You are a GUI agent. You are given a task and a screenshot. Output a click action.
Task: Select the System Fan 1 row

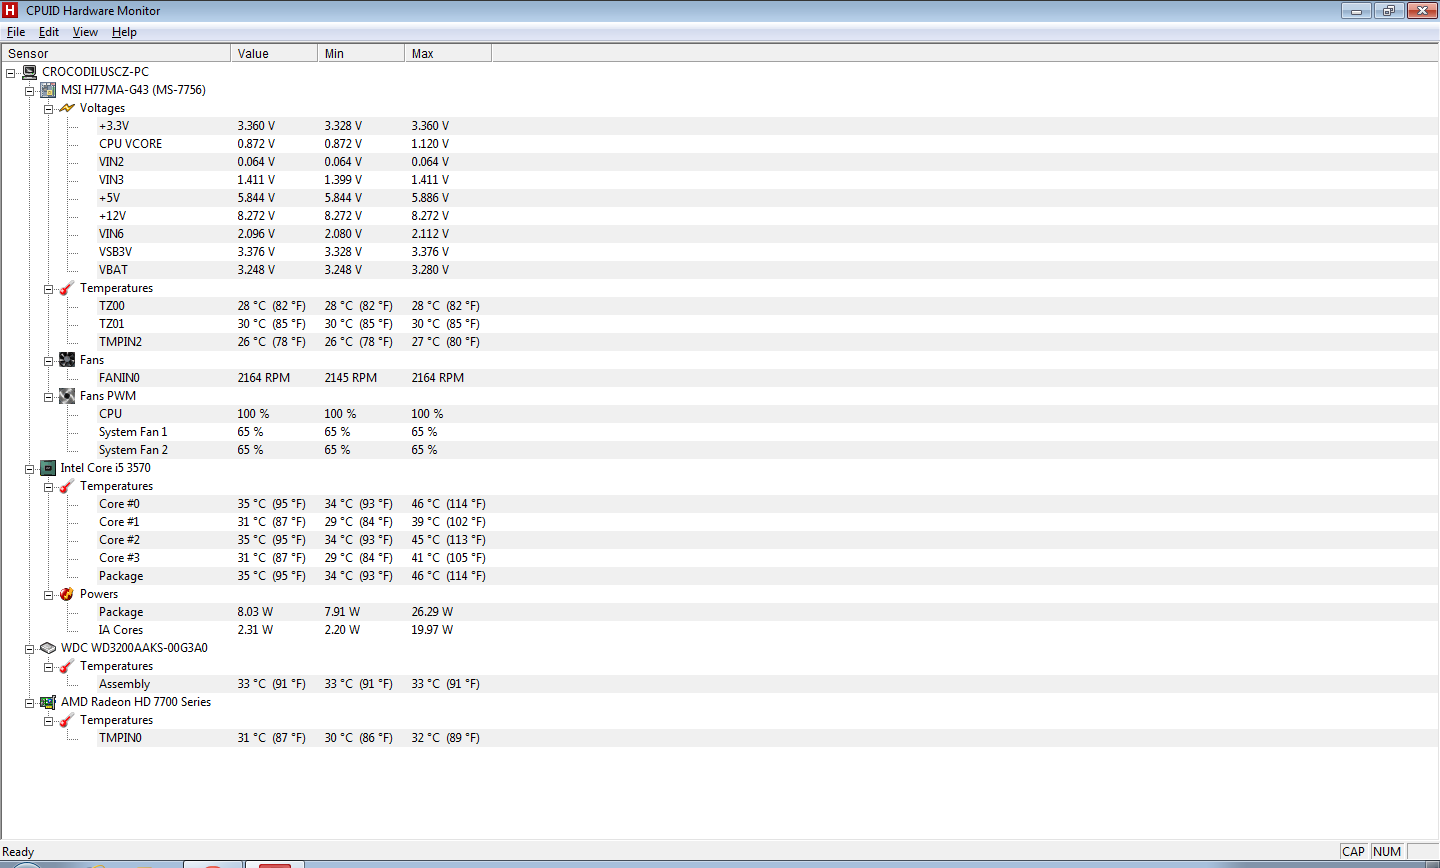[768, 432]
